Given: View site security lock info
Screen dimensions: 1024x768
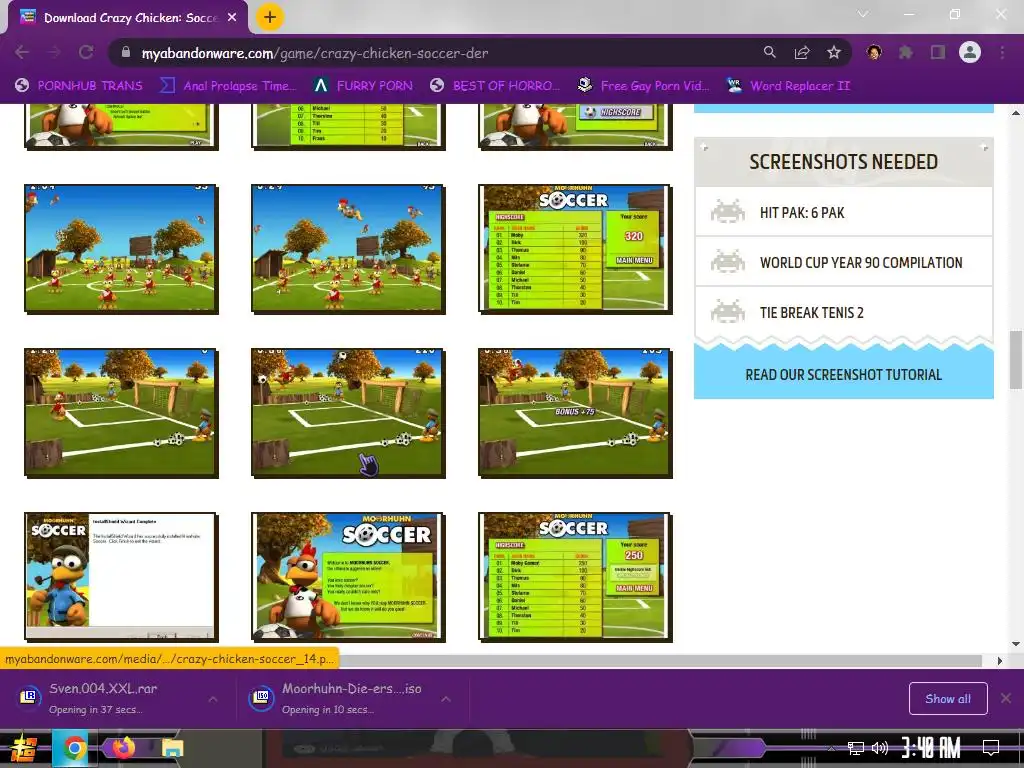Looking at the screenshot, I should pyautogui.click(x=126, y=53).
